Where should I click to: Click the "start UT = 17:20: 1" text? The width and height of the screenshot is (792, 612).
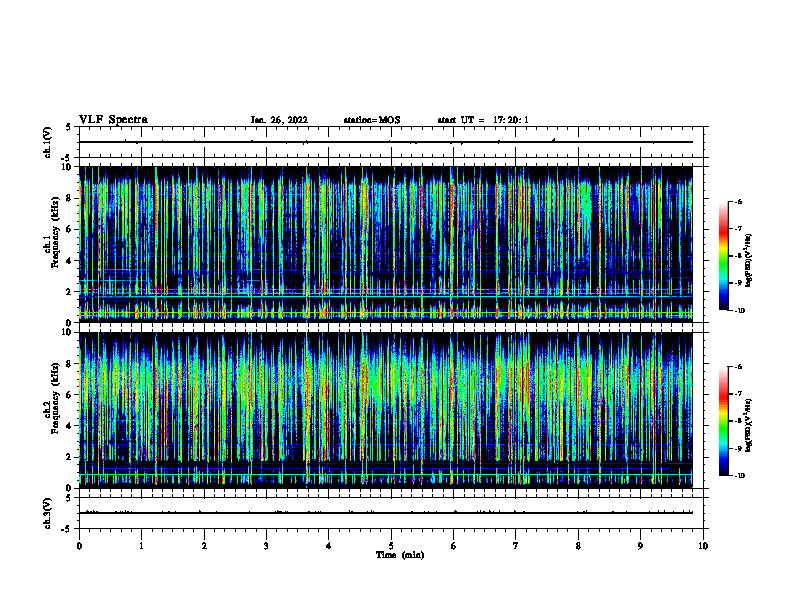[483, 120]
